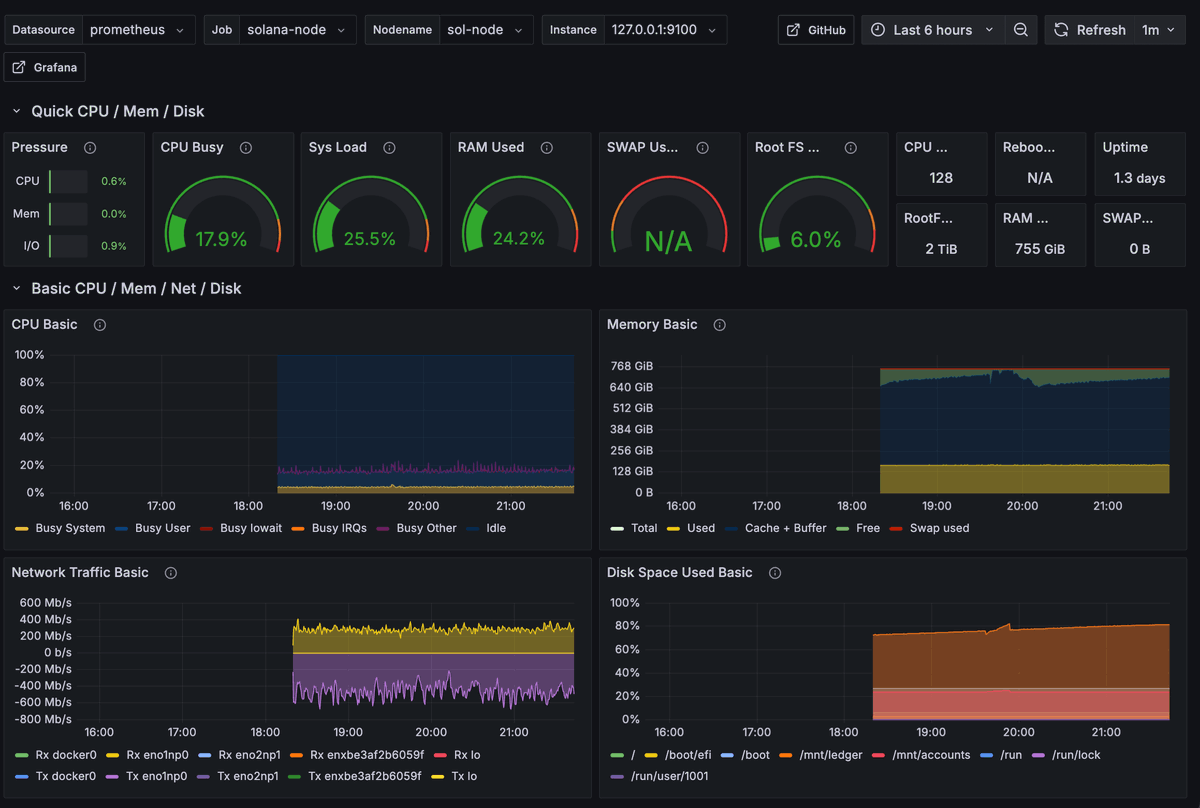Click info icon beside CPU Basic title
This screenshot has height=808, width=1200.
(x=100, y=325)
